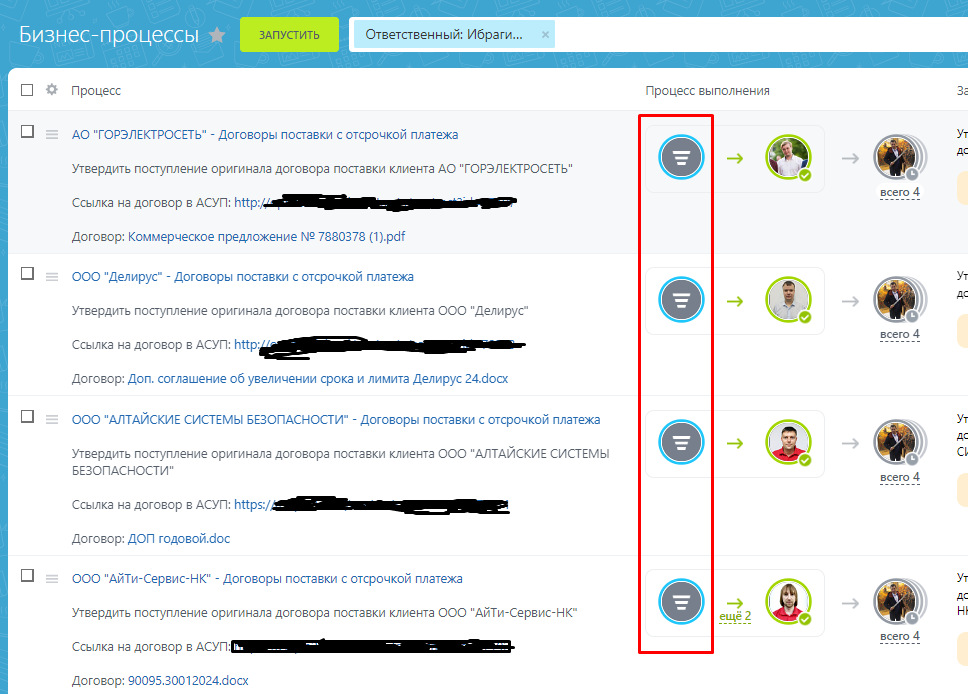The height and width of the screenshot is (694, 968).
Task: Open row menu for АЛТАЙСКИЕ СИСТЕМЫ БЕЗОПАСНОСТИ process
Action: 52,420
